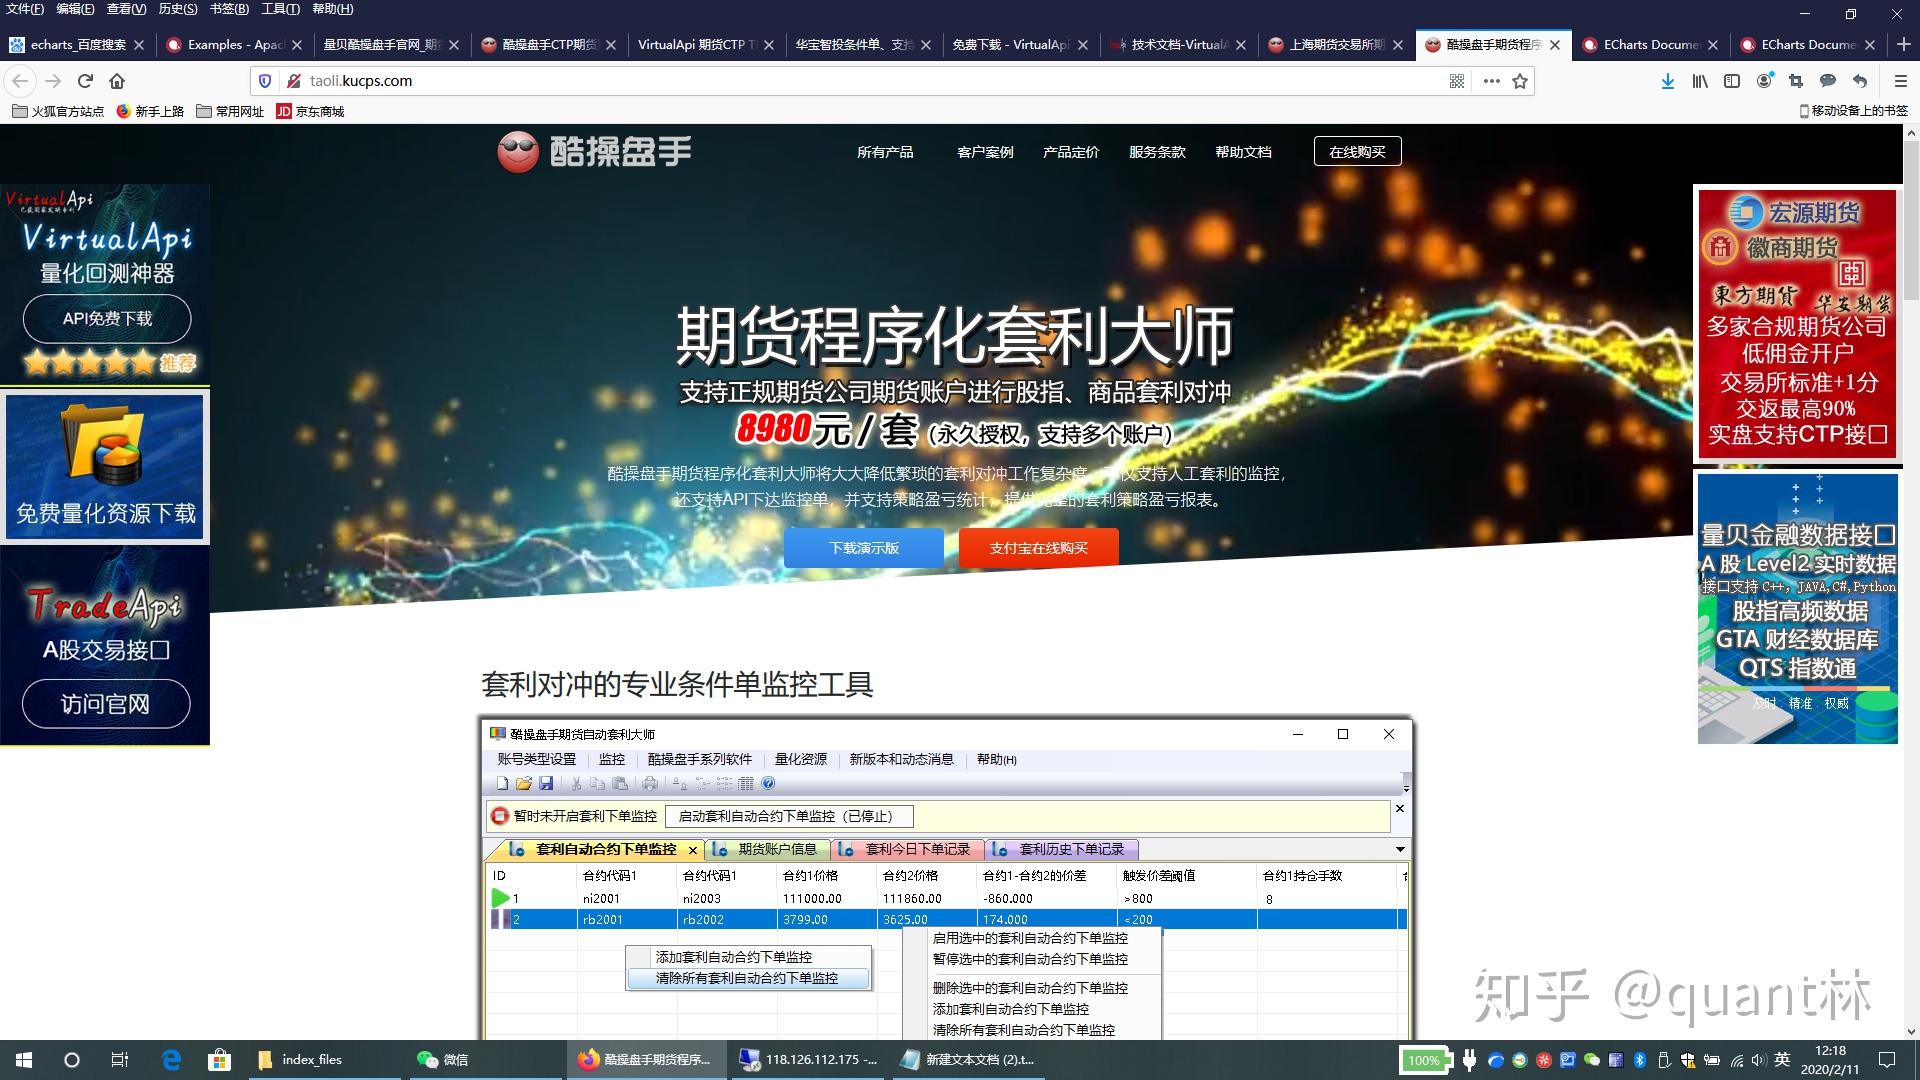Click the page vertical scrollbar down arrow
This screenshot has height=1080, width=1920.
[1911, 1031]
